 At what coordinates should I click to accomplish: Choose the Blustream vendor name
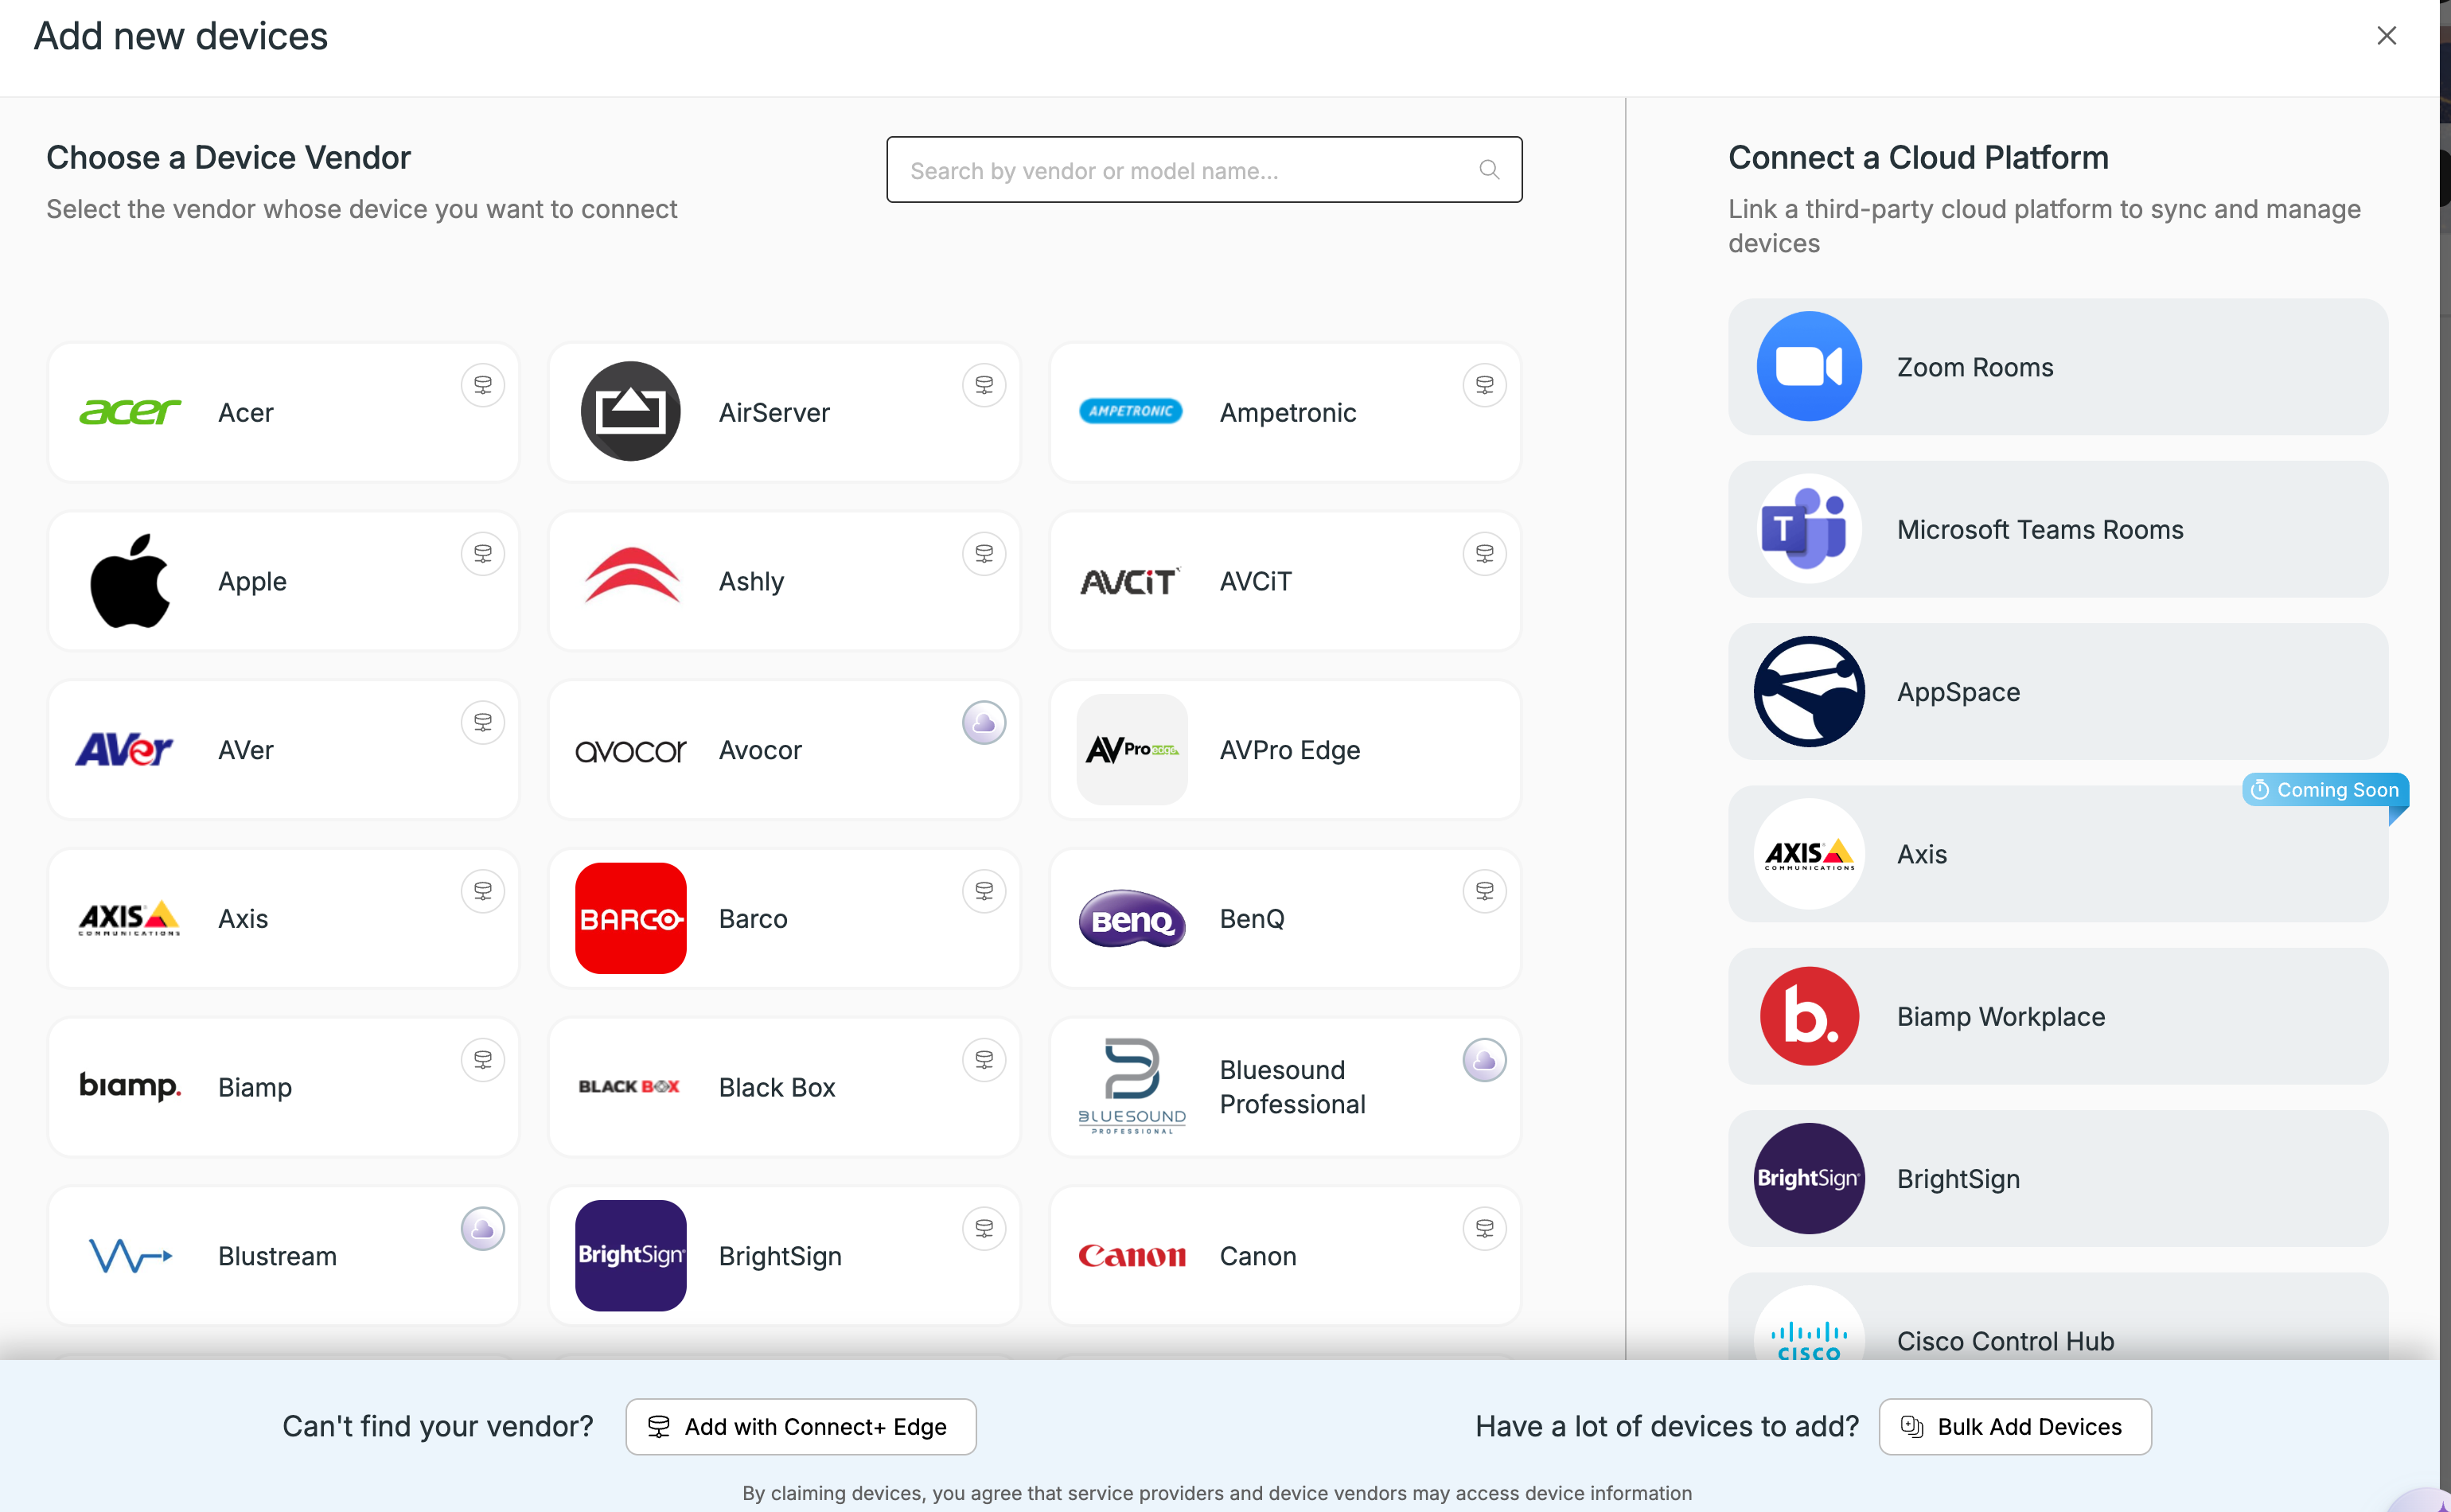pos(278,1257)
